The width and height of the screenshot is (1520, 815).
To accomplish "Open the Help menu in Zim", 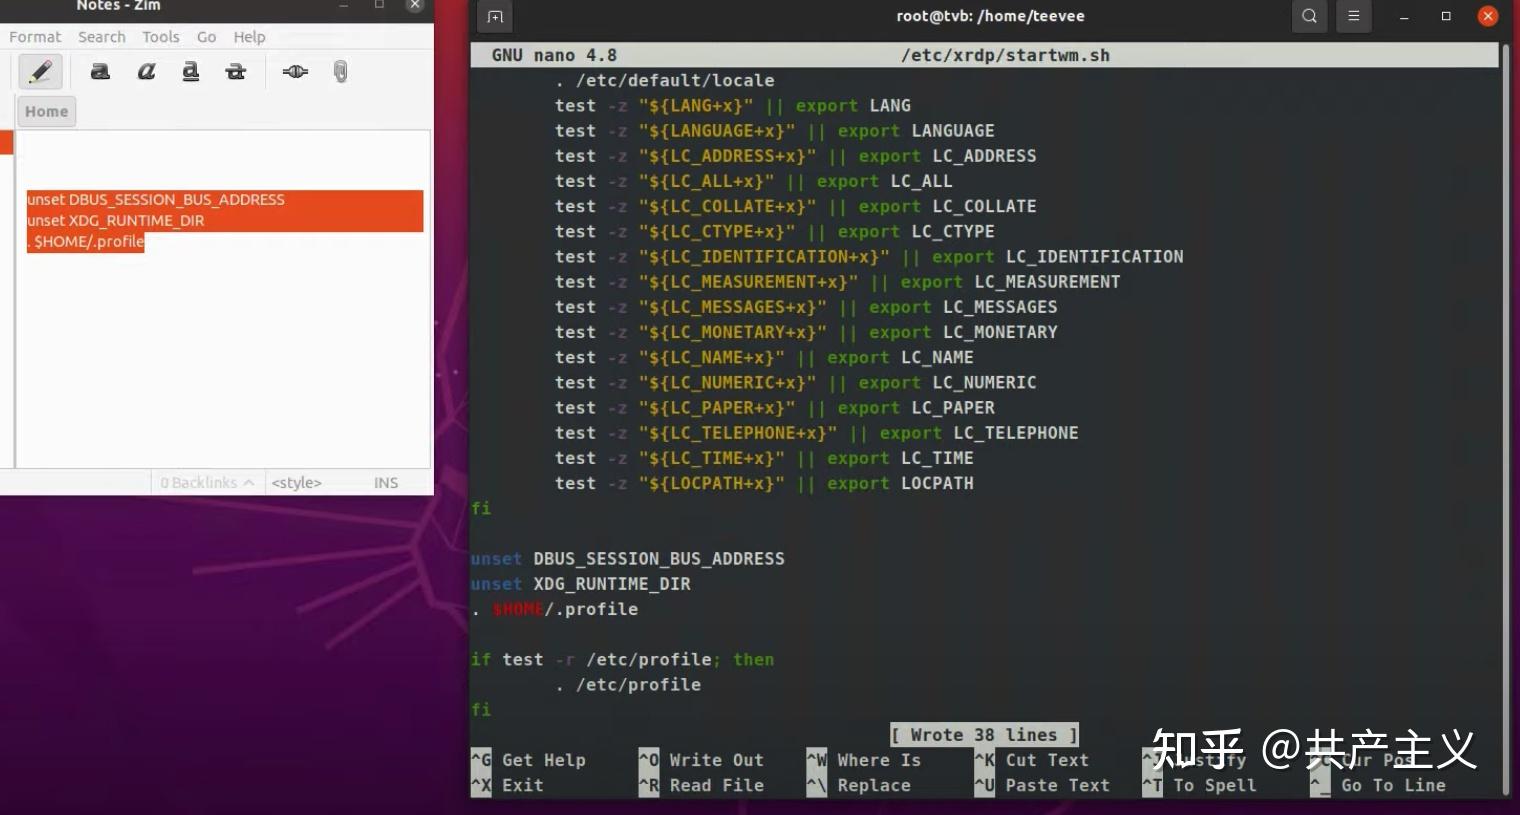I will 250,37.
